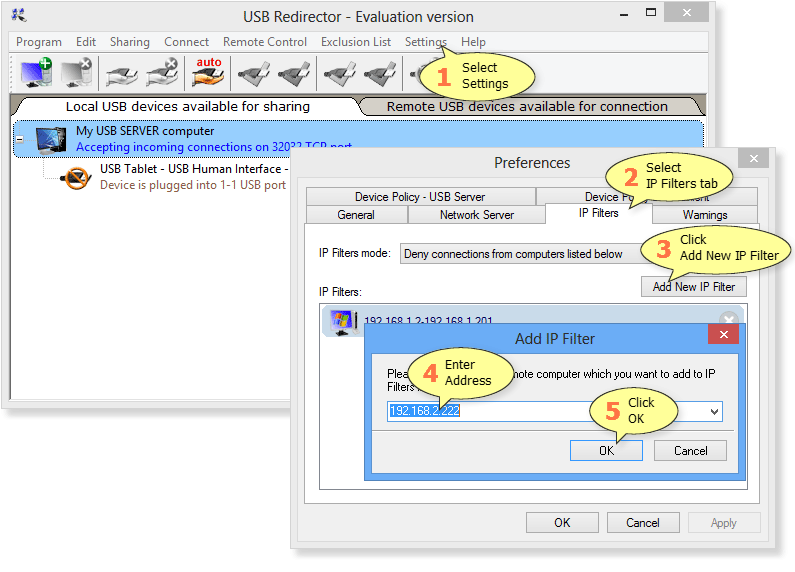
Task: Switch to Remote USB devices available for connection tab
Action: click(x=527, y=106)
